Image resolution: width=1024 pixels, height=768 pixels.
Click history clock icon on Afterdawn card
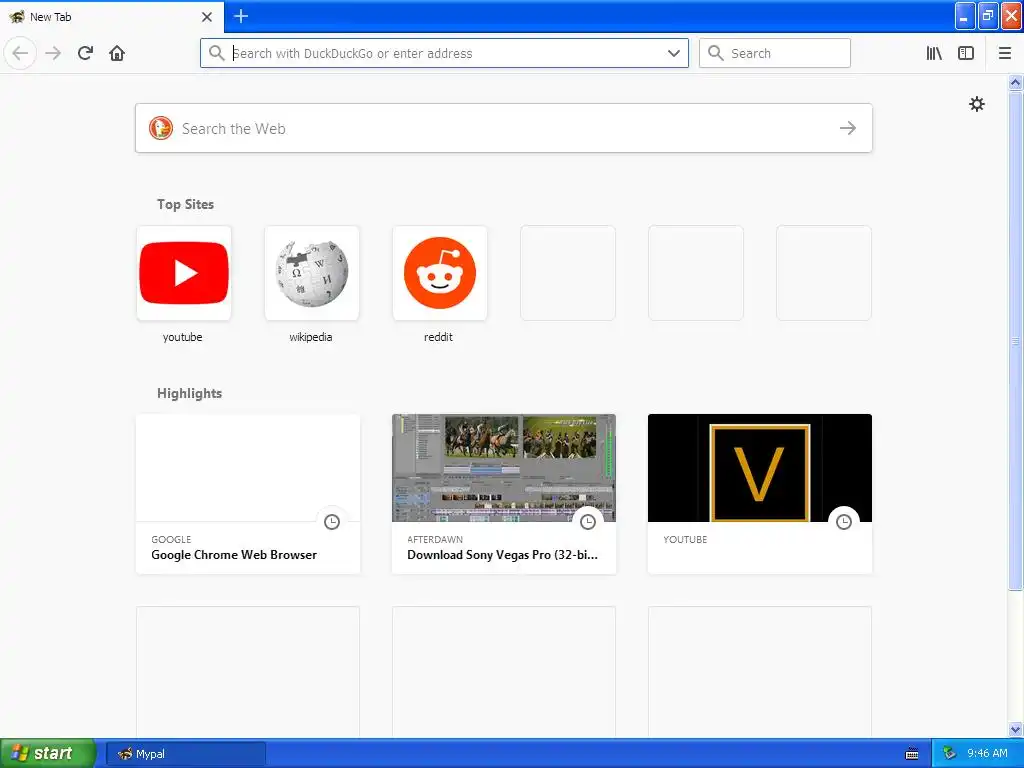(x=588, y=522)
